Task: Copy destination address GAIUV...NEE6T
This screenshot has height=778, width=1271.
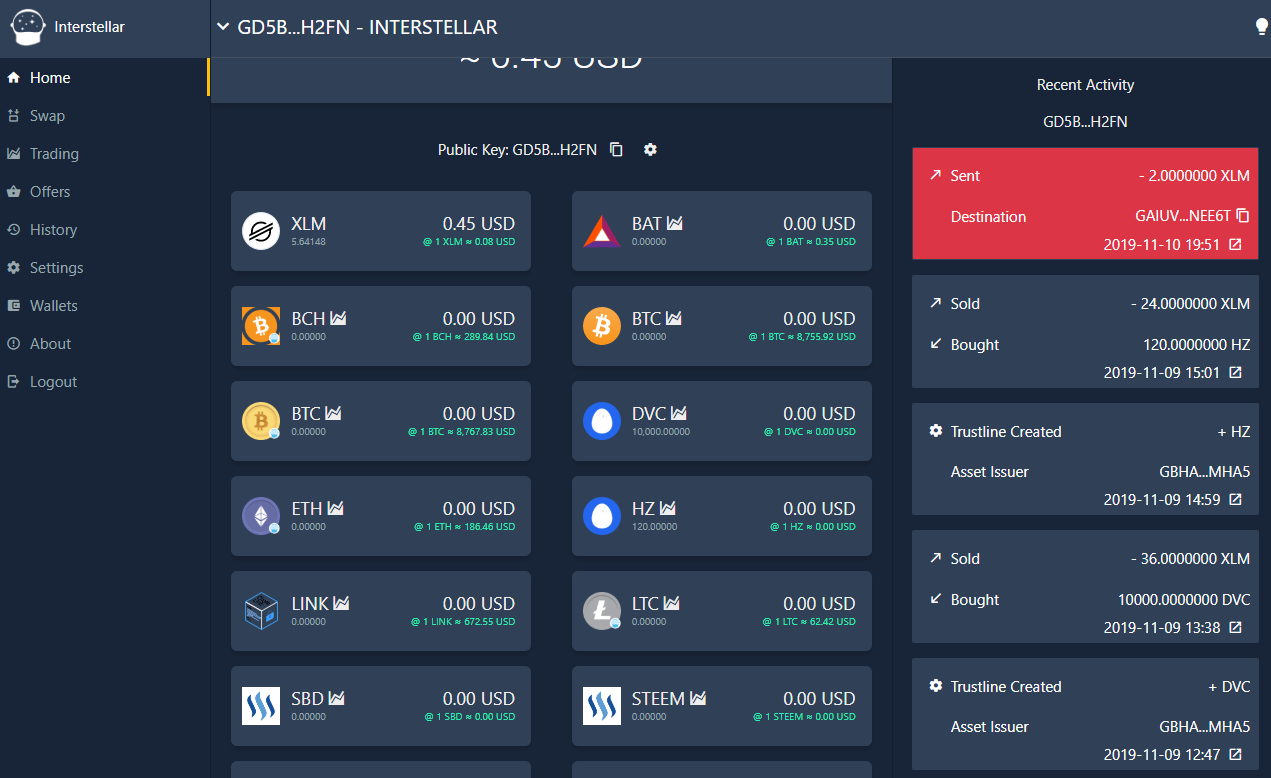Action: (x=1243, y=216)
